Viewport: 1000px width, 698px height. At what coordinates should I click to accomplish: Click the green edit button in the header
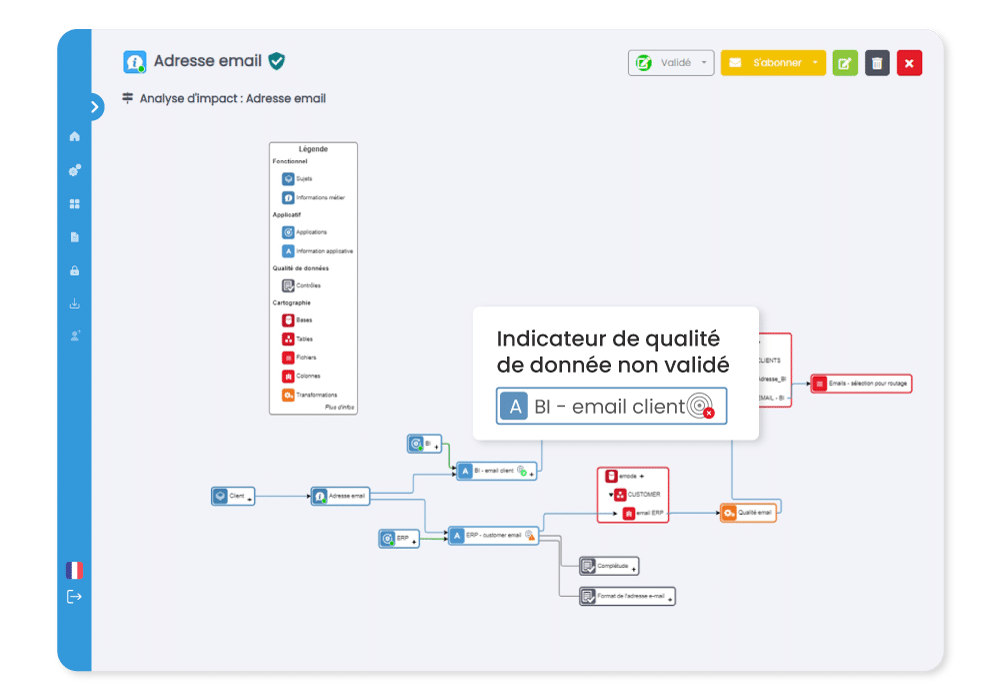845,63
